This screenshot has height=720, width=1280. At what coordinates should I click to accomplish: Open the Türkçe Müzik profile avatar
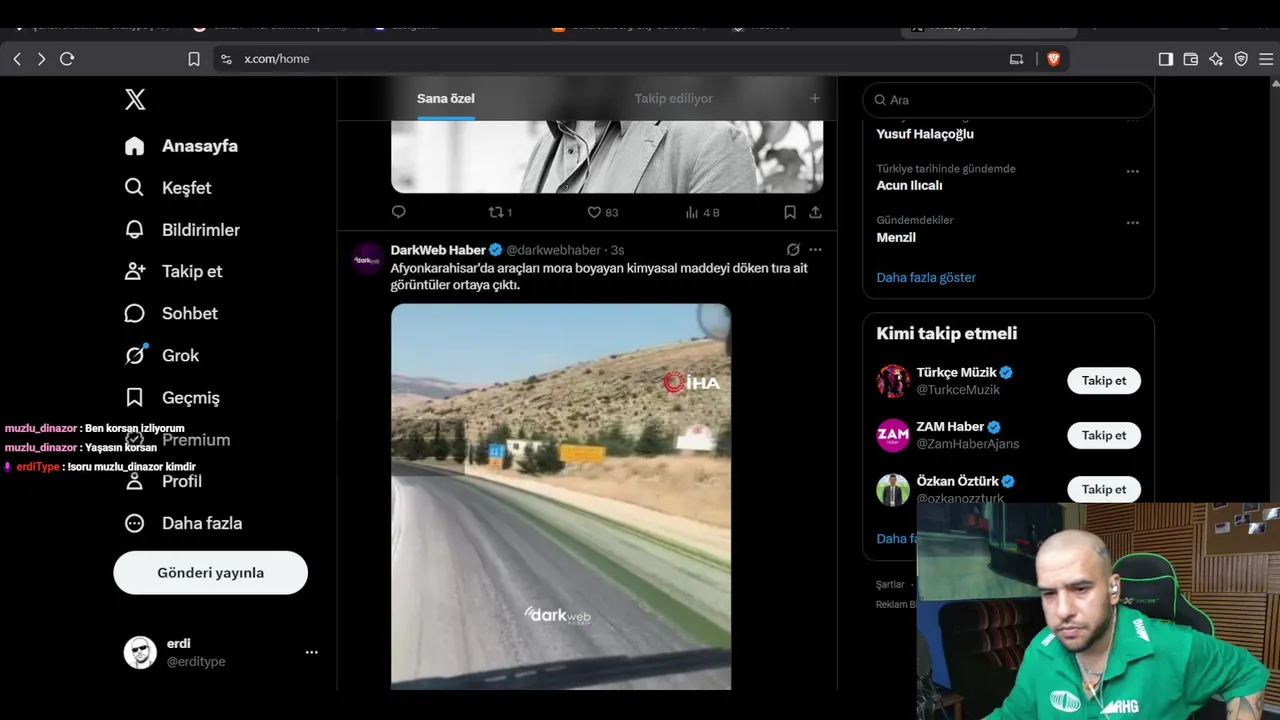[x=893, y=381]
